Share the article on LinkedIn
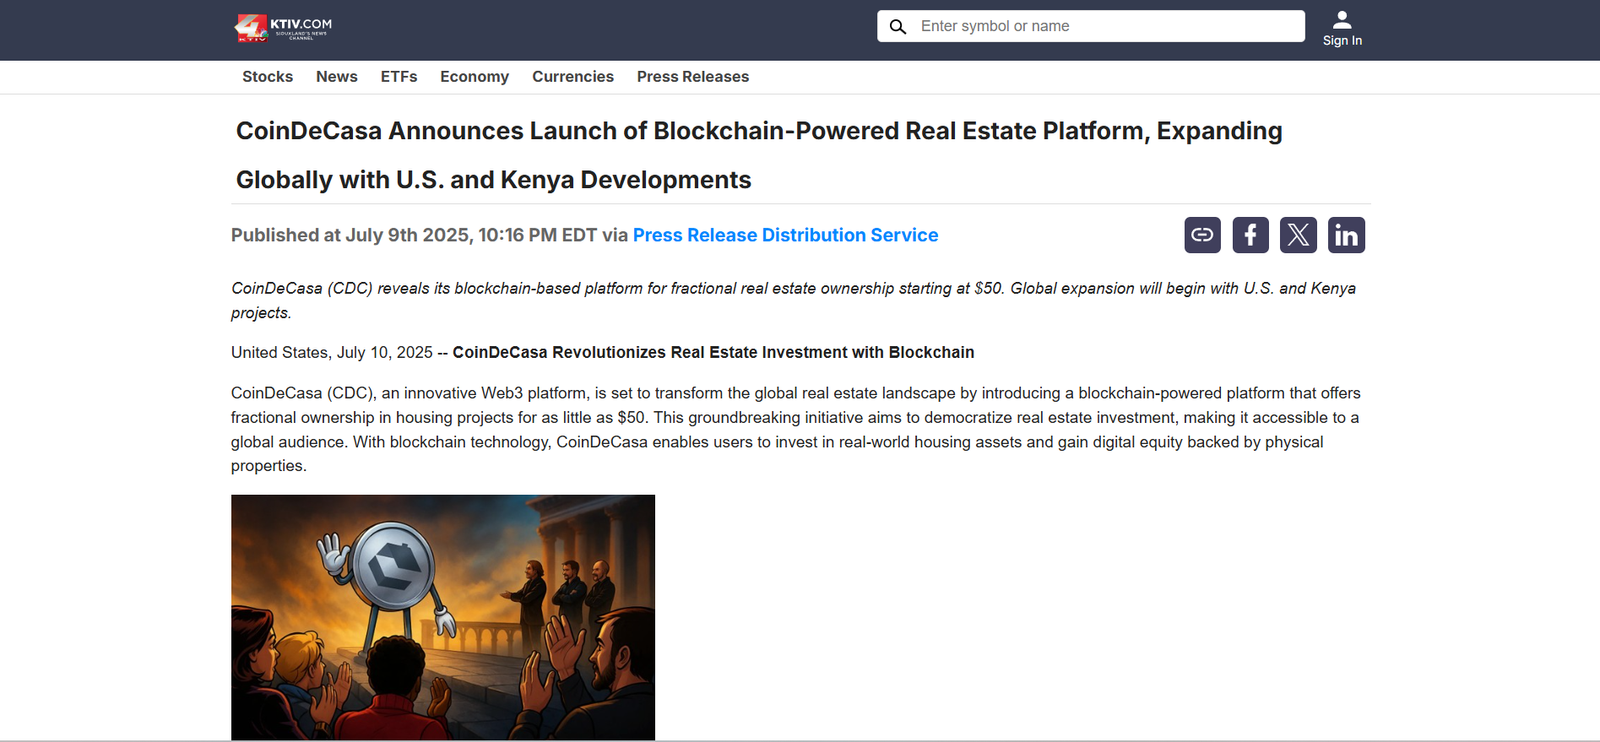 pos(1346,235)
